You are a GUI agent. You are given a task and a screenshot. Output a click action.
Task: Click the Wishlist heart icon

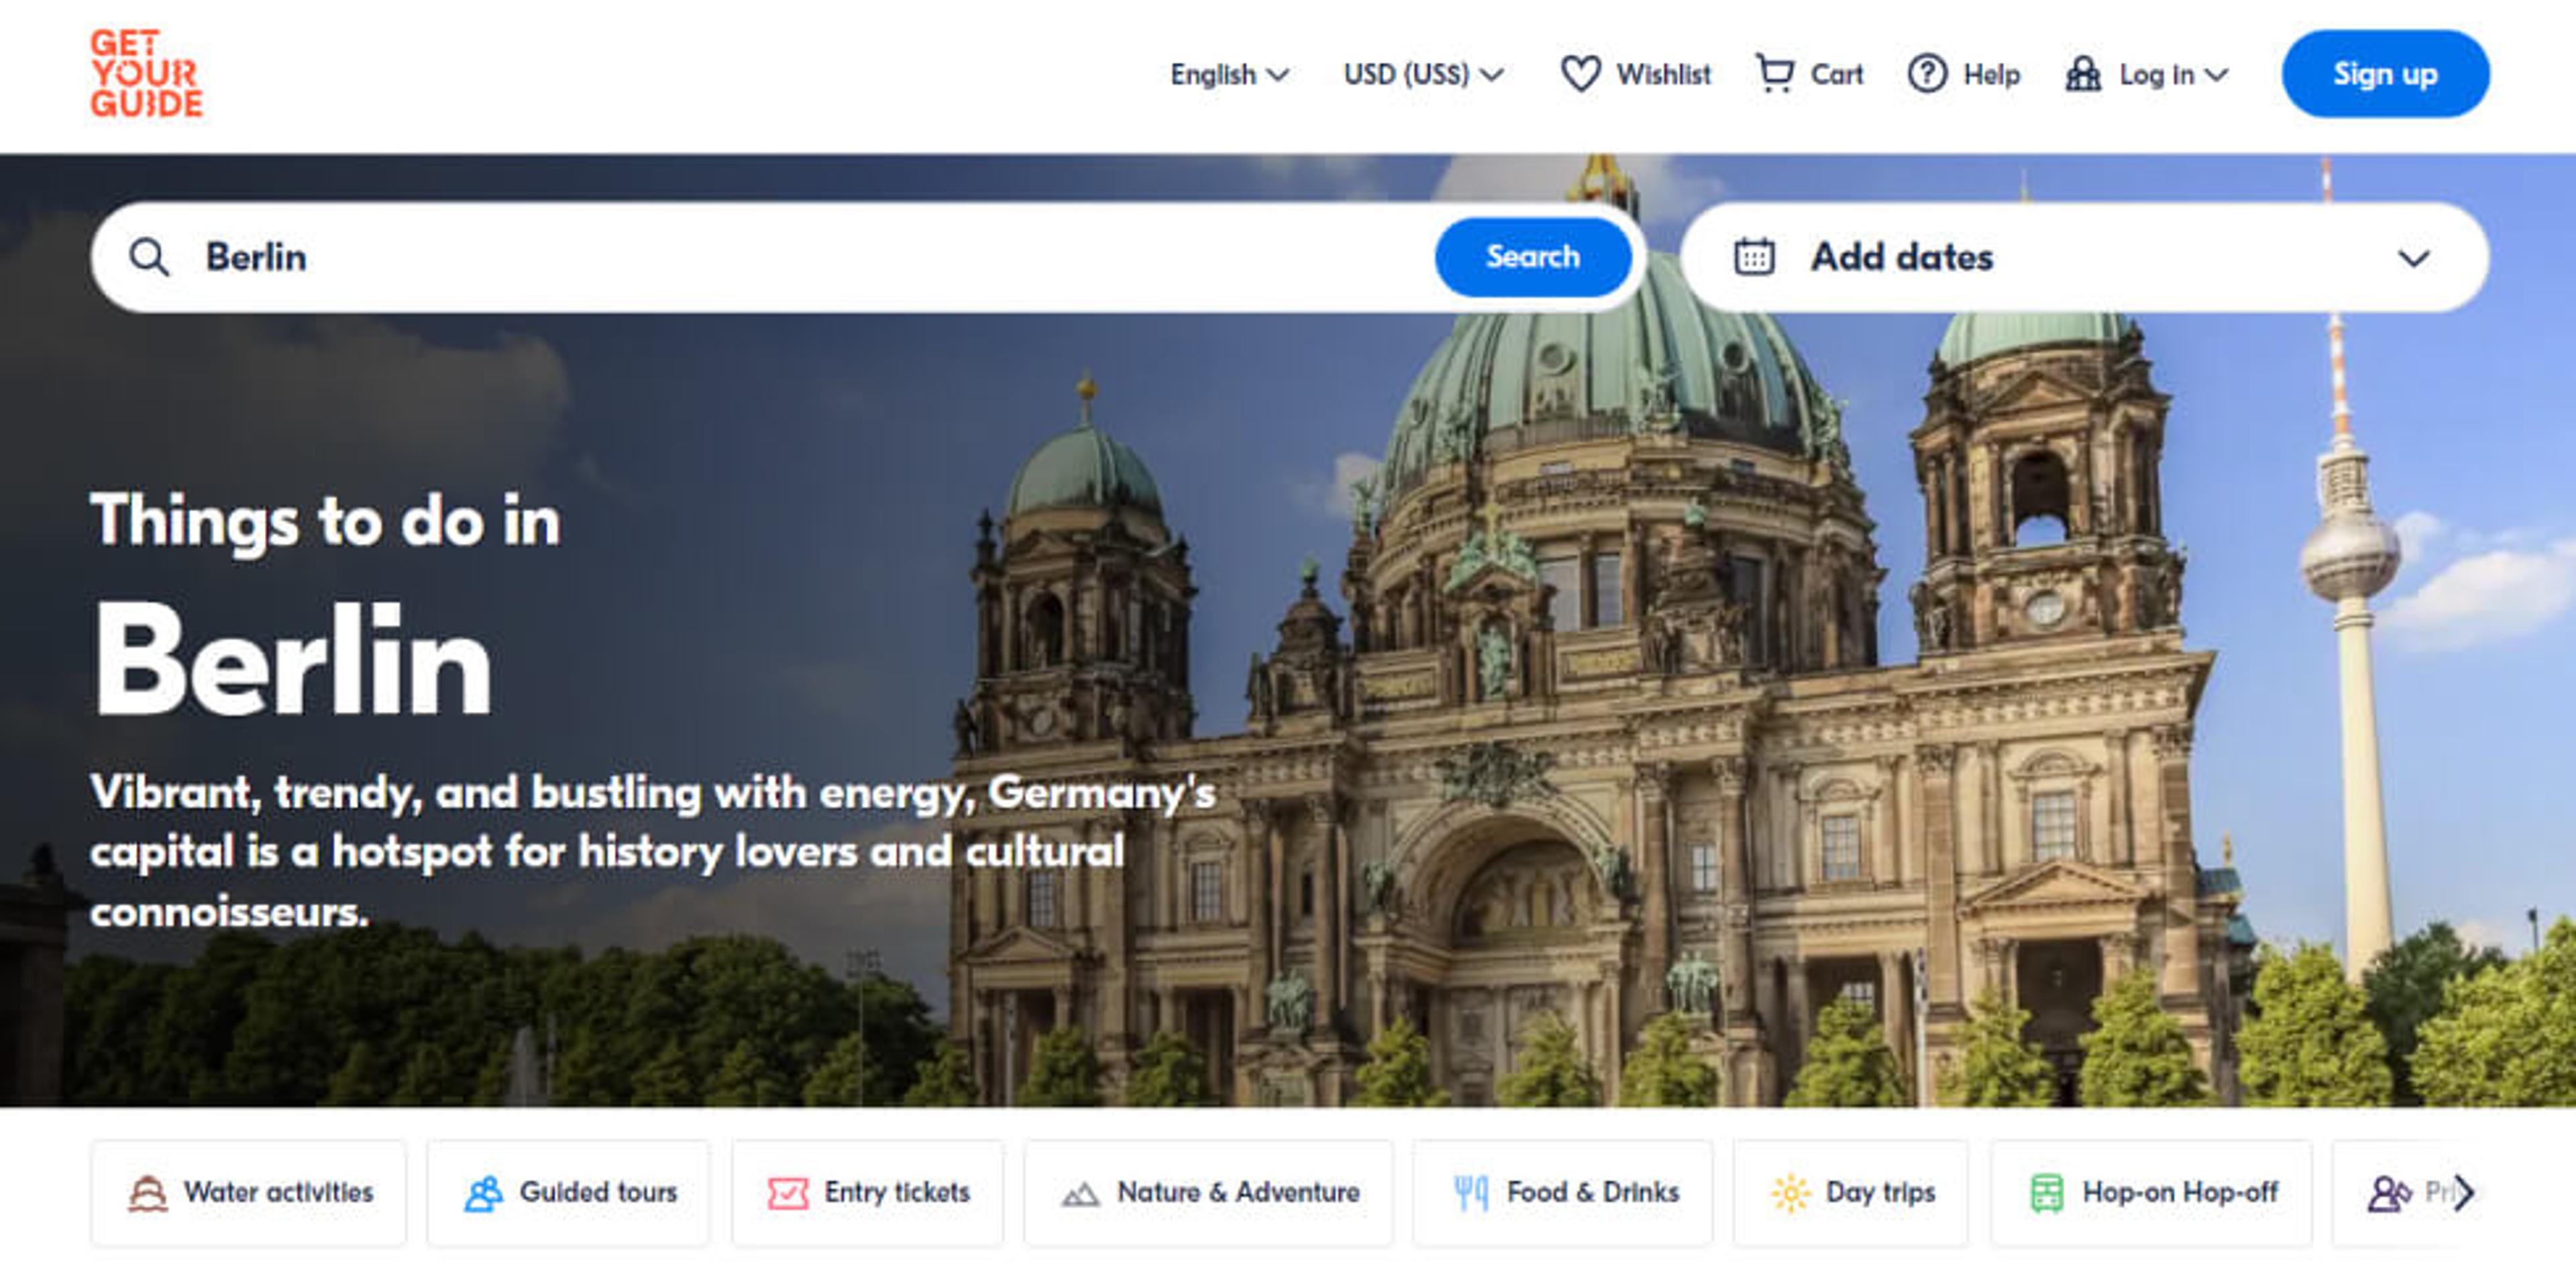coord(1580,74)
